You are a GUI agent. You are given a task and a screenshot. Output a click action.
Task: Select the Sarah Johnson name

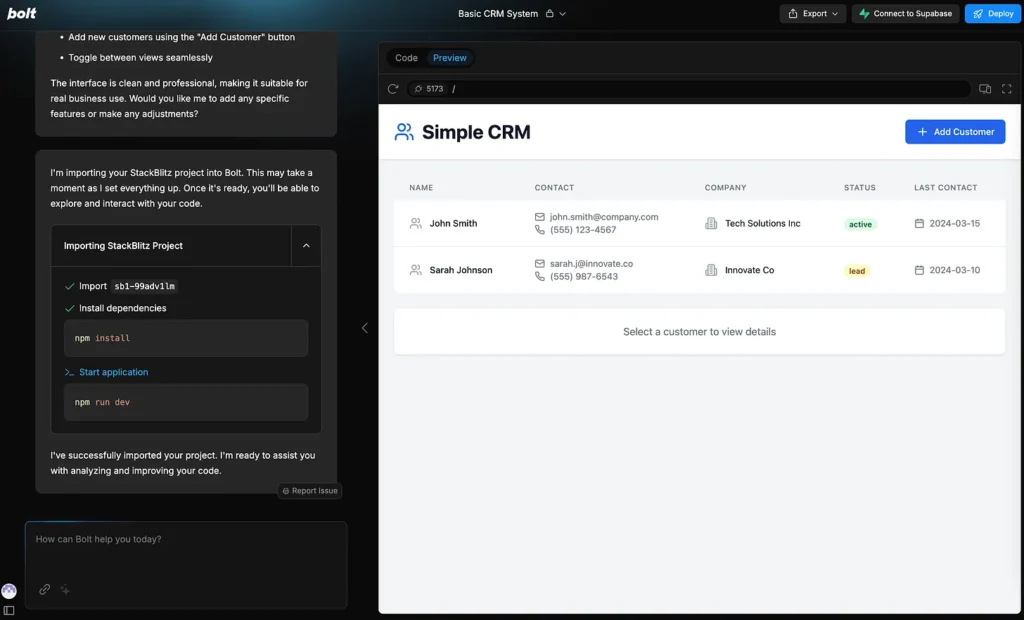pos(461,270)
